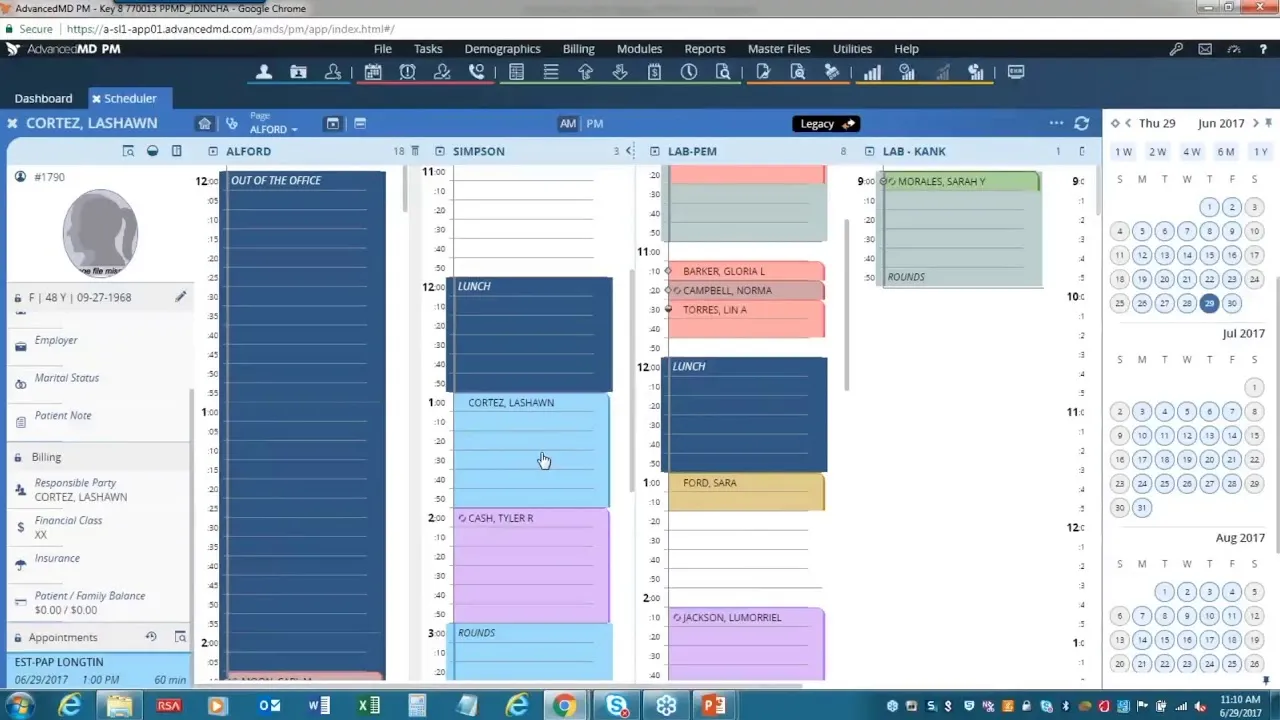Open the charge slip dollar icon in toolbar
This screenshot has width=1280, height=720.
[x=653, y=71]
